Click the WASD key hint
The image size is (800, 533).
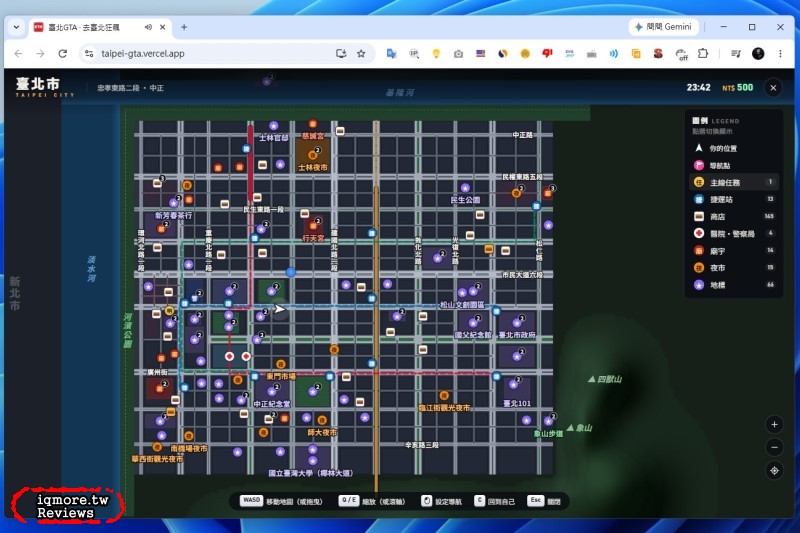[x=252, y=500]
